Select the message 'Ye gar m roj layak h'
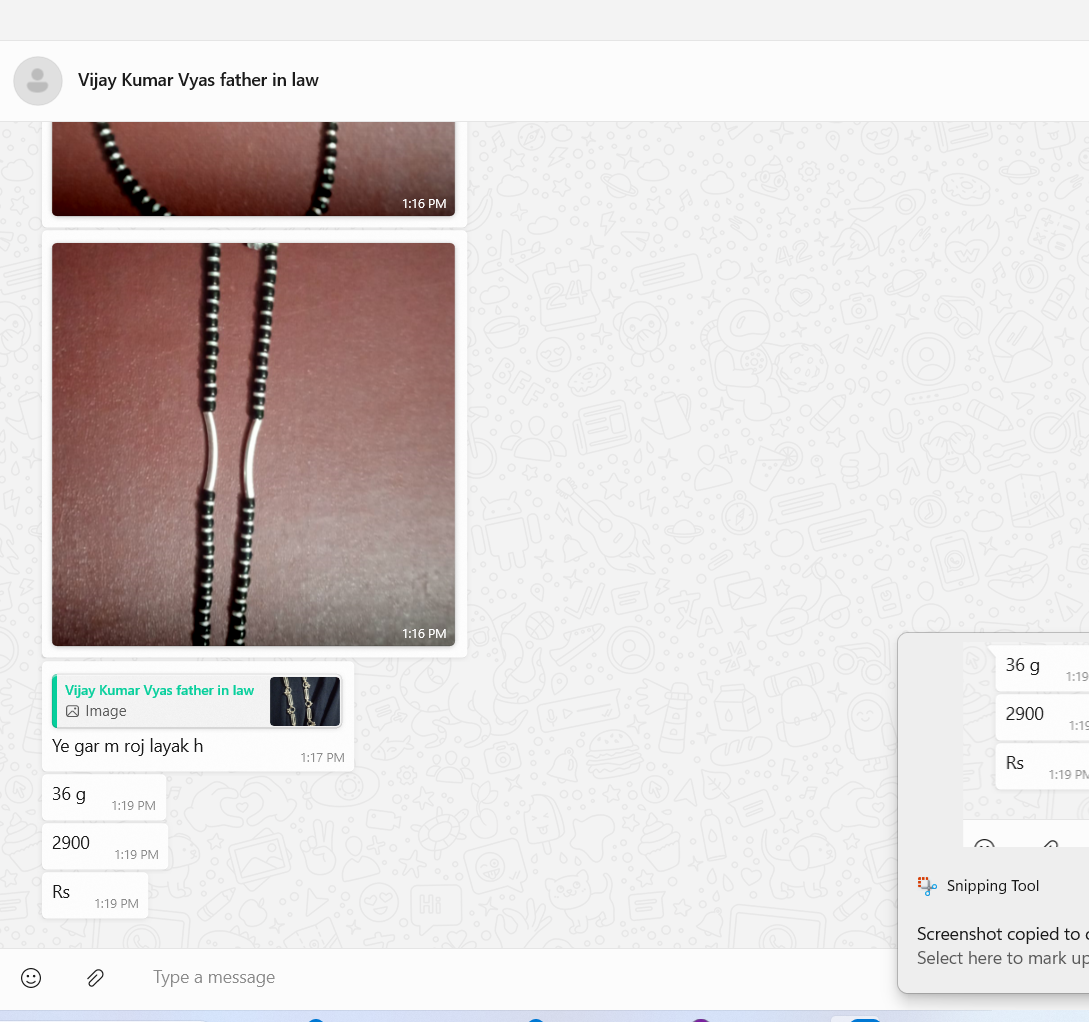 pyautogui.click(x=128, y=746)
